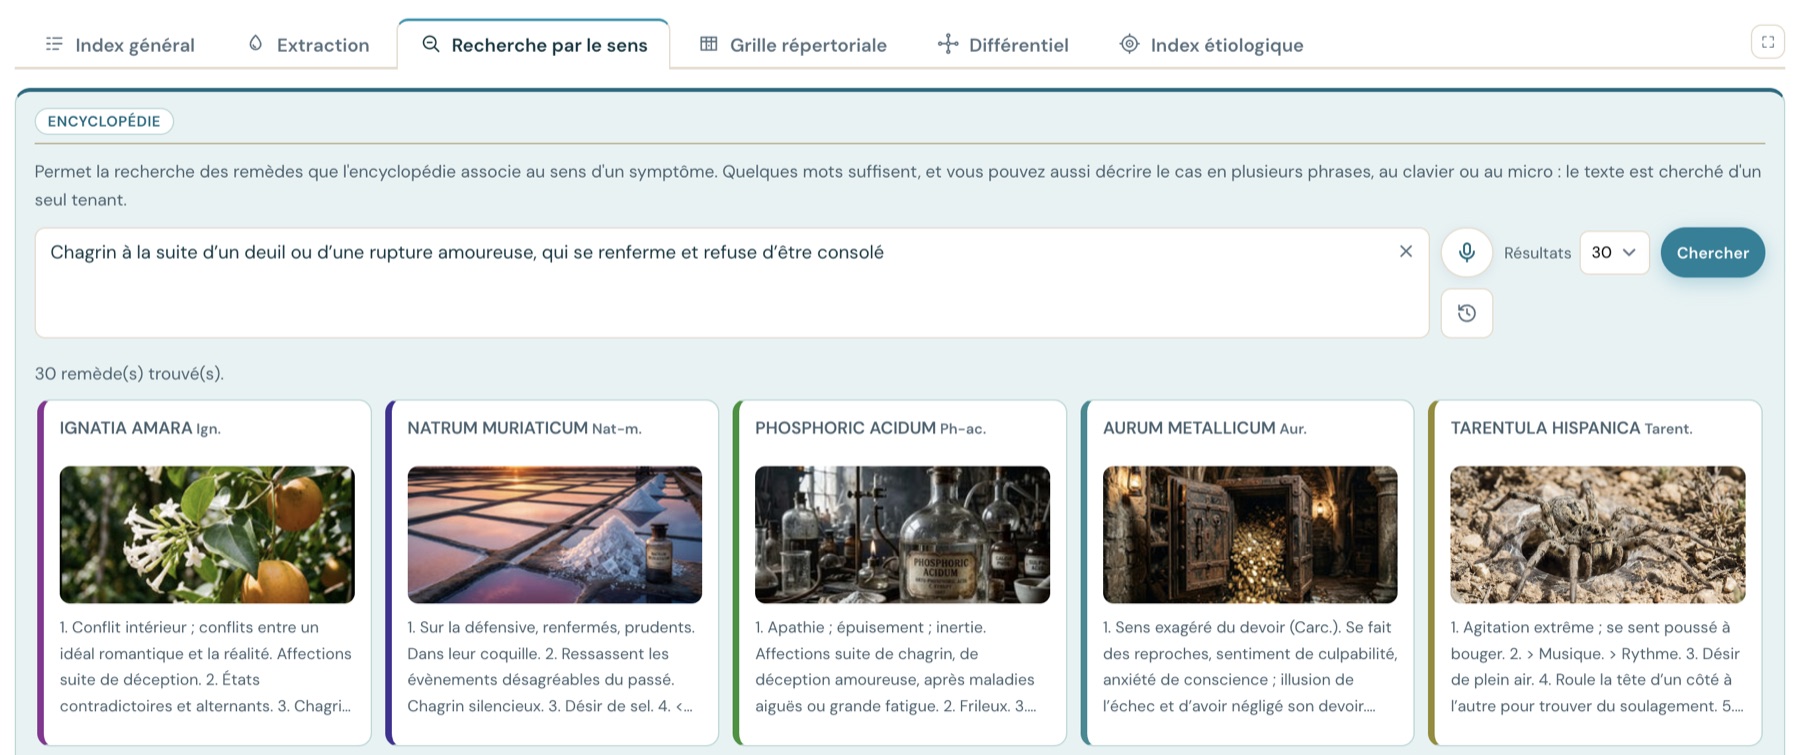Open the Résultats count dropdown showing 30
Viewport: 1800px width, 755px height.
(1614, 253)
